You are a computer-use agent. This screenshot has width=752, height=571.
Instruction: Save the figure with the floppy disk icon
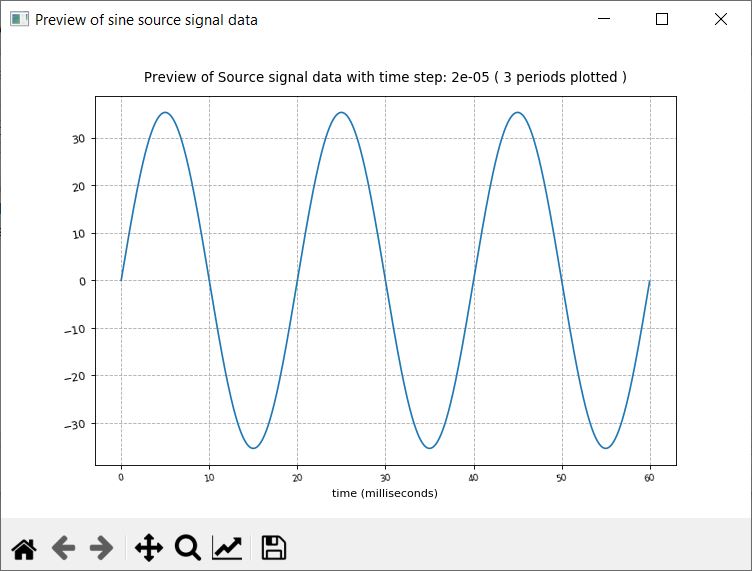[273, 547]
